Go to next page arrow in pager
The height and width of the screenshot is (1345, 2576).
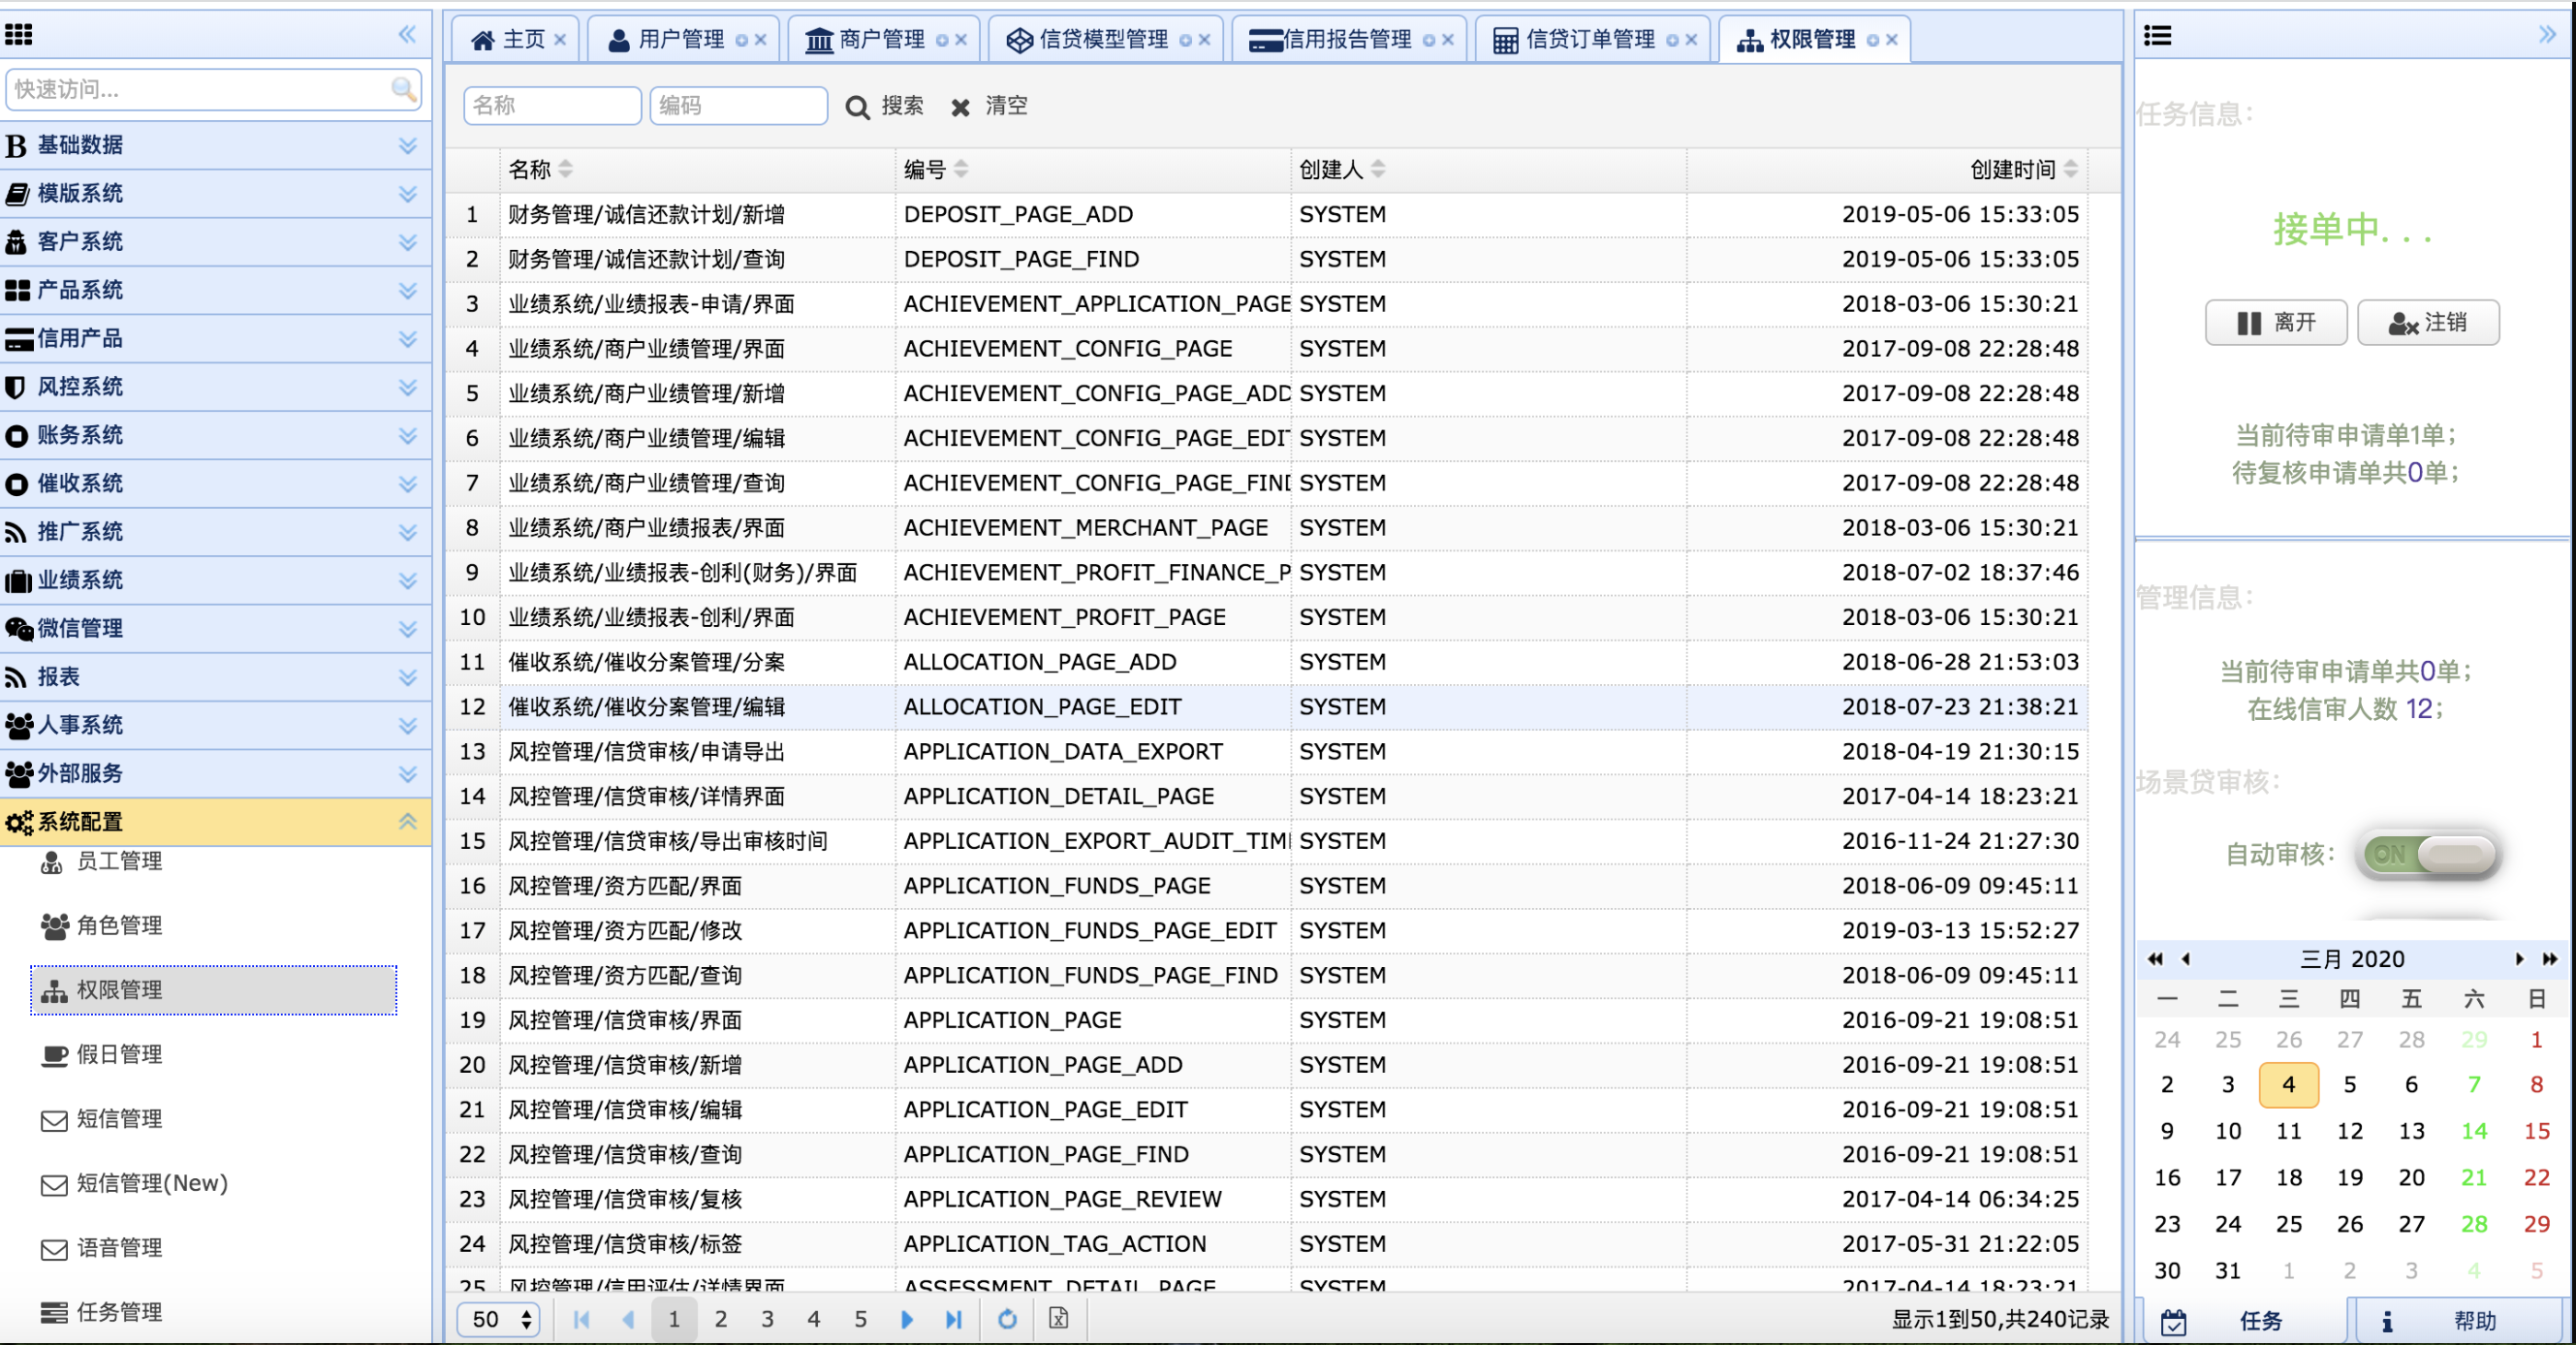point(907,1319)
